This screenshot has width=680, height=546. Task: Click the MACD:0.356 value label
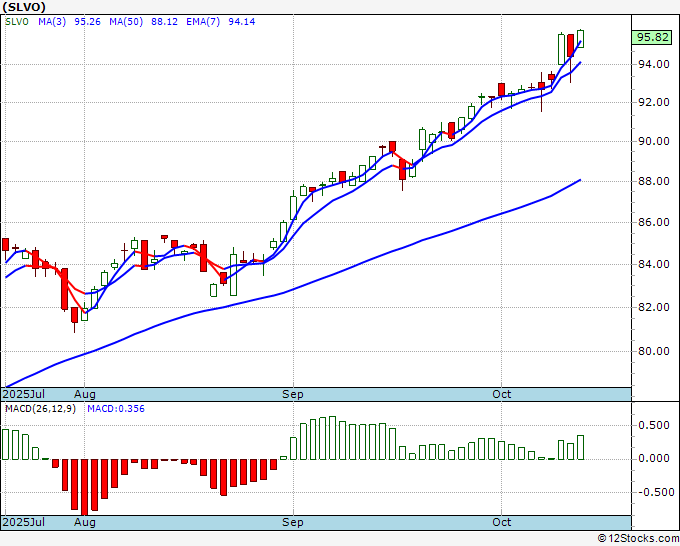tap(116, 409)
